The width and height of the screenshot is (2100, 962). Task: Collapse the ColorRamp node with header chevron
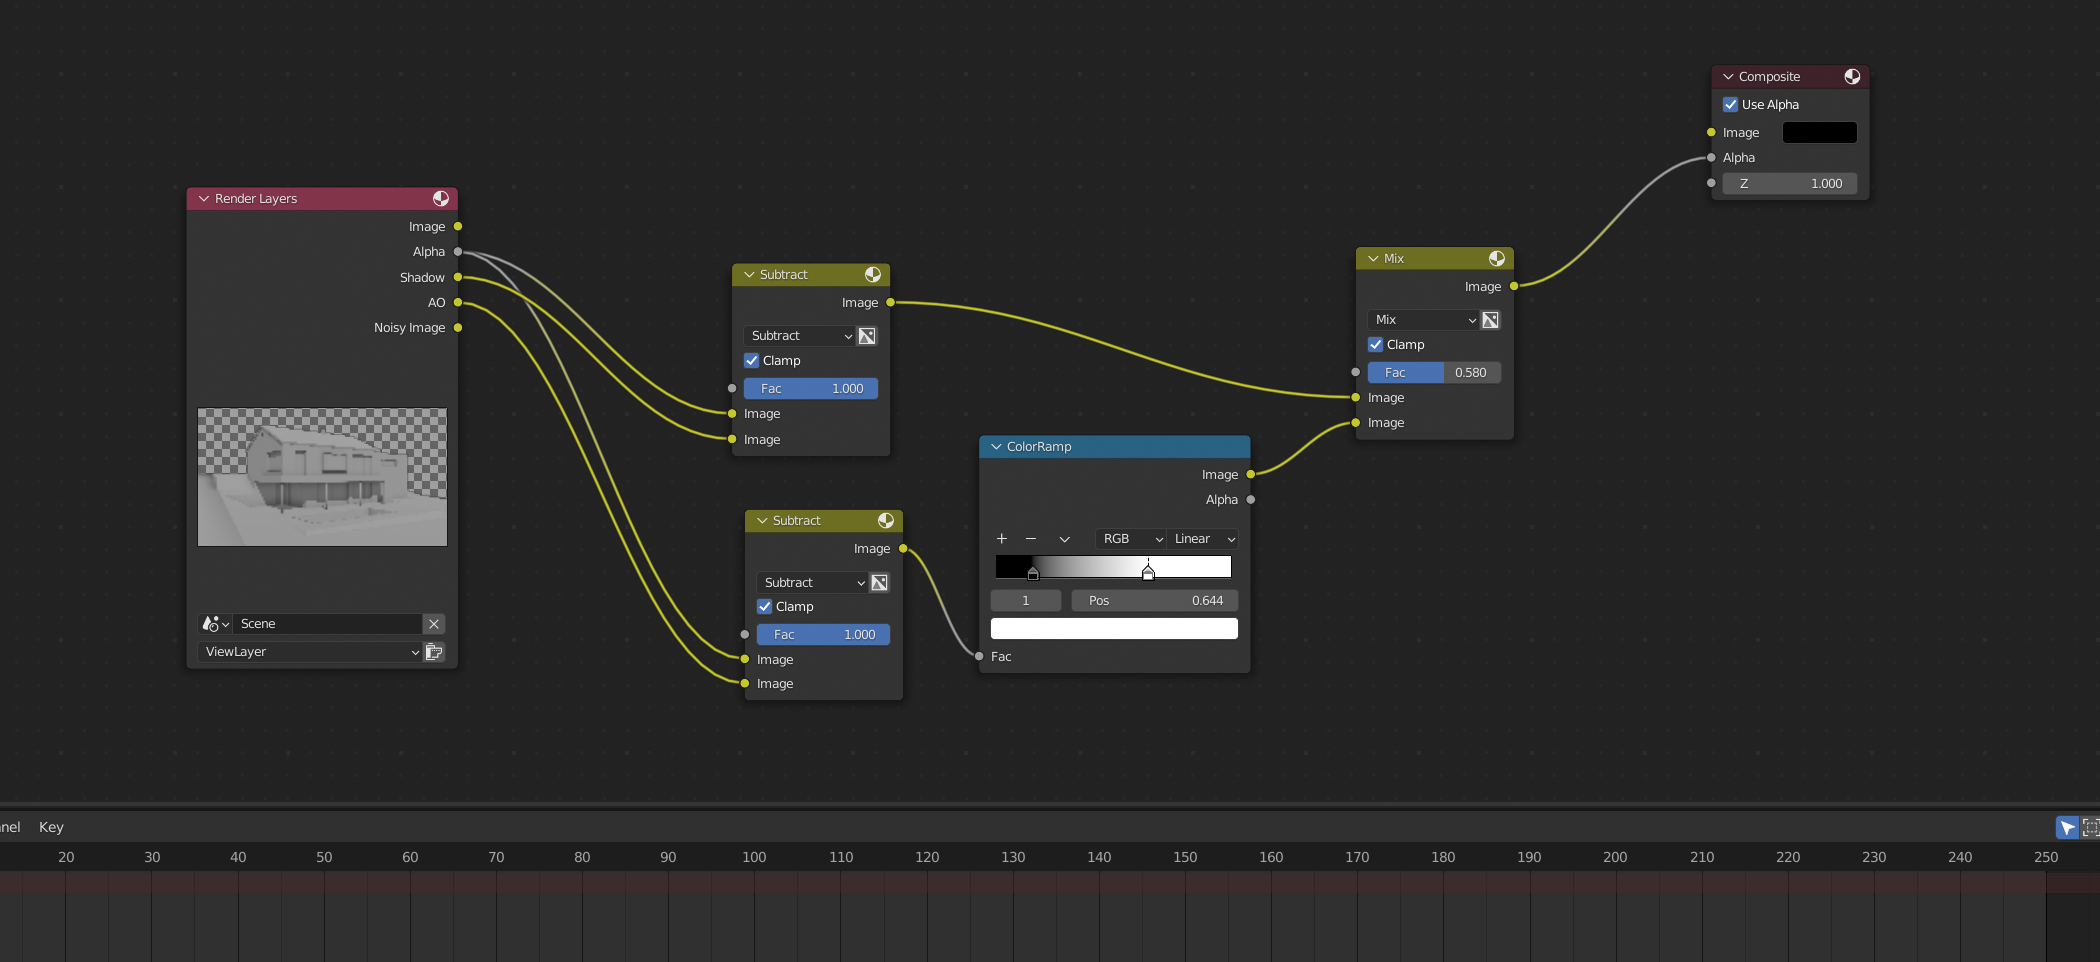coord(996,447)
